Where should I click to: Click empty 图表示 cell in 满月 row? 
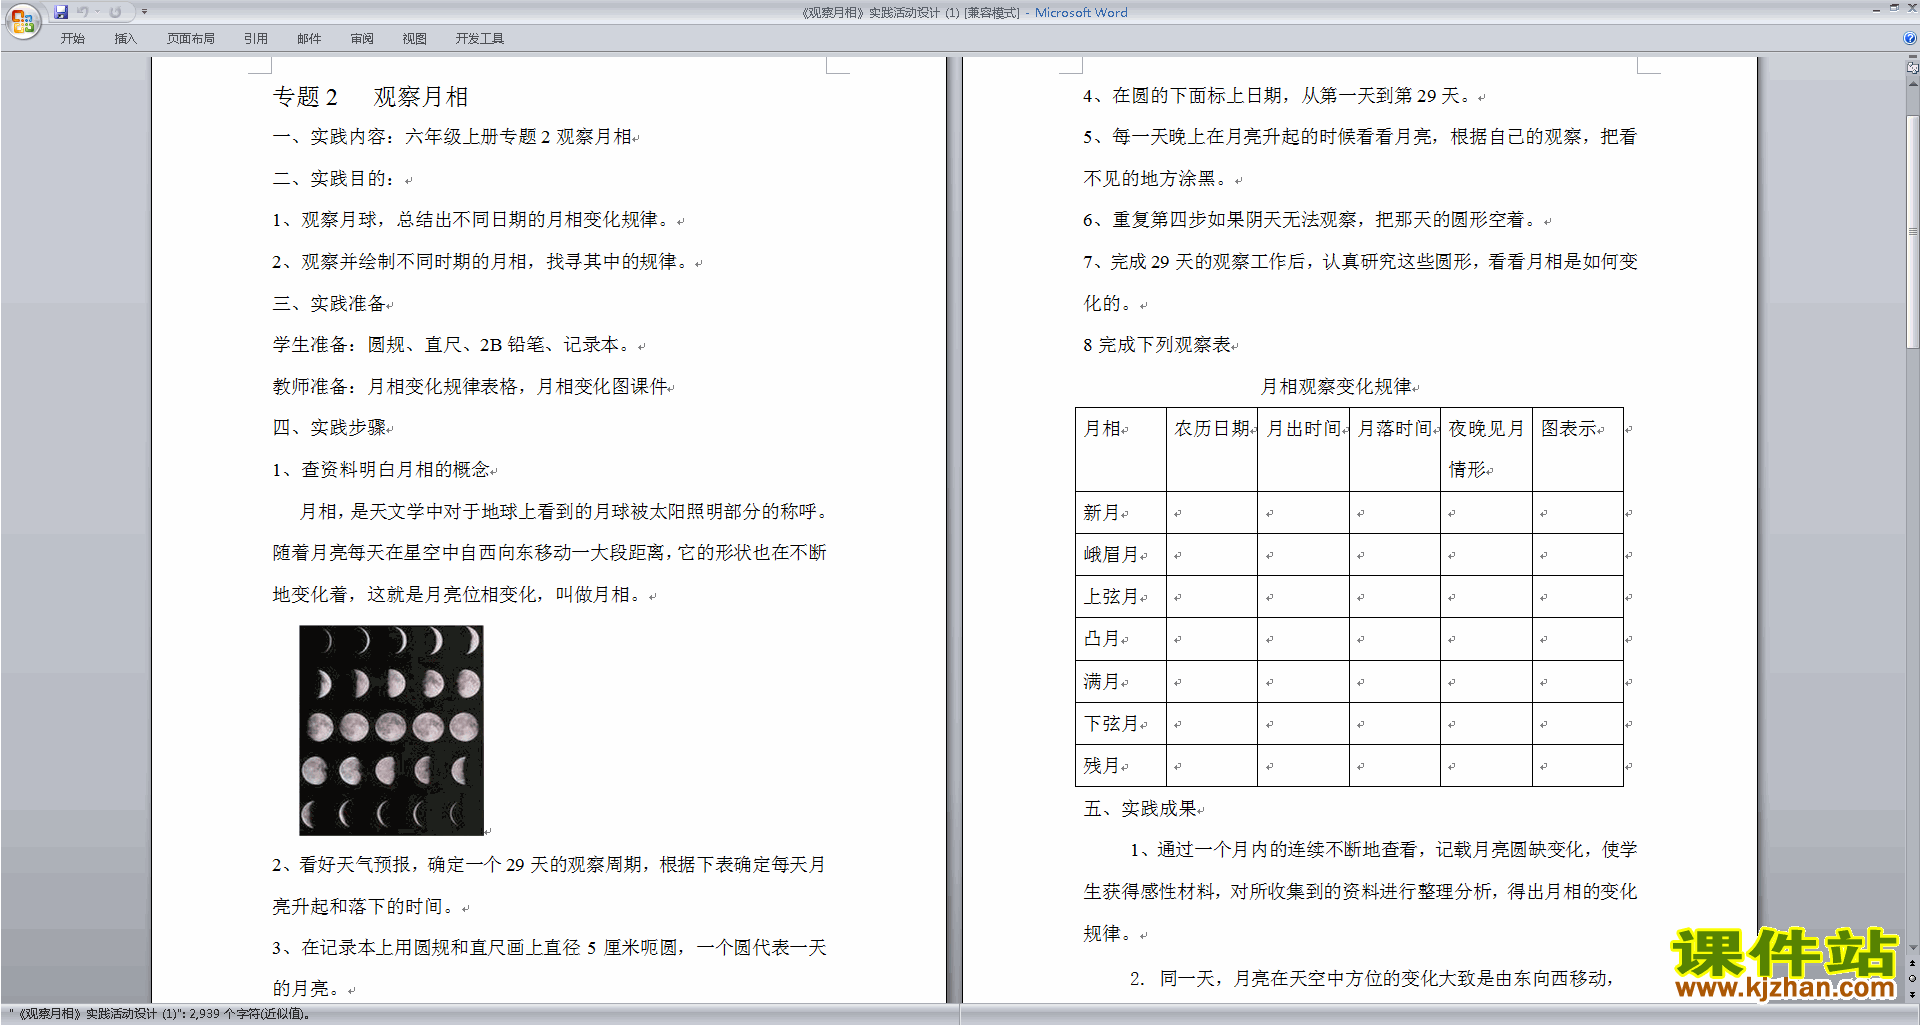point(1578,681)
